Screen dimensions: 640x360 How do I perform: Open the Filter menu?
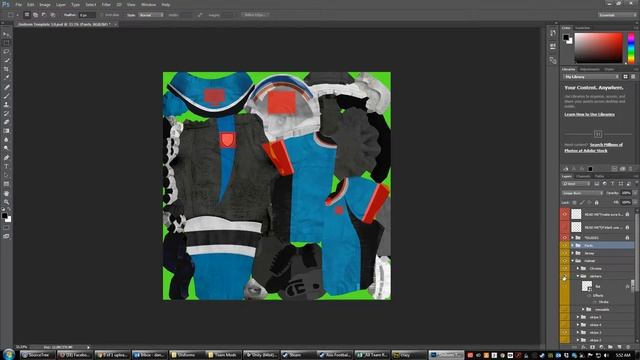106,4
